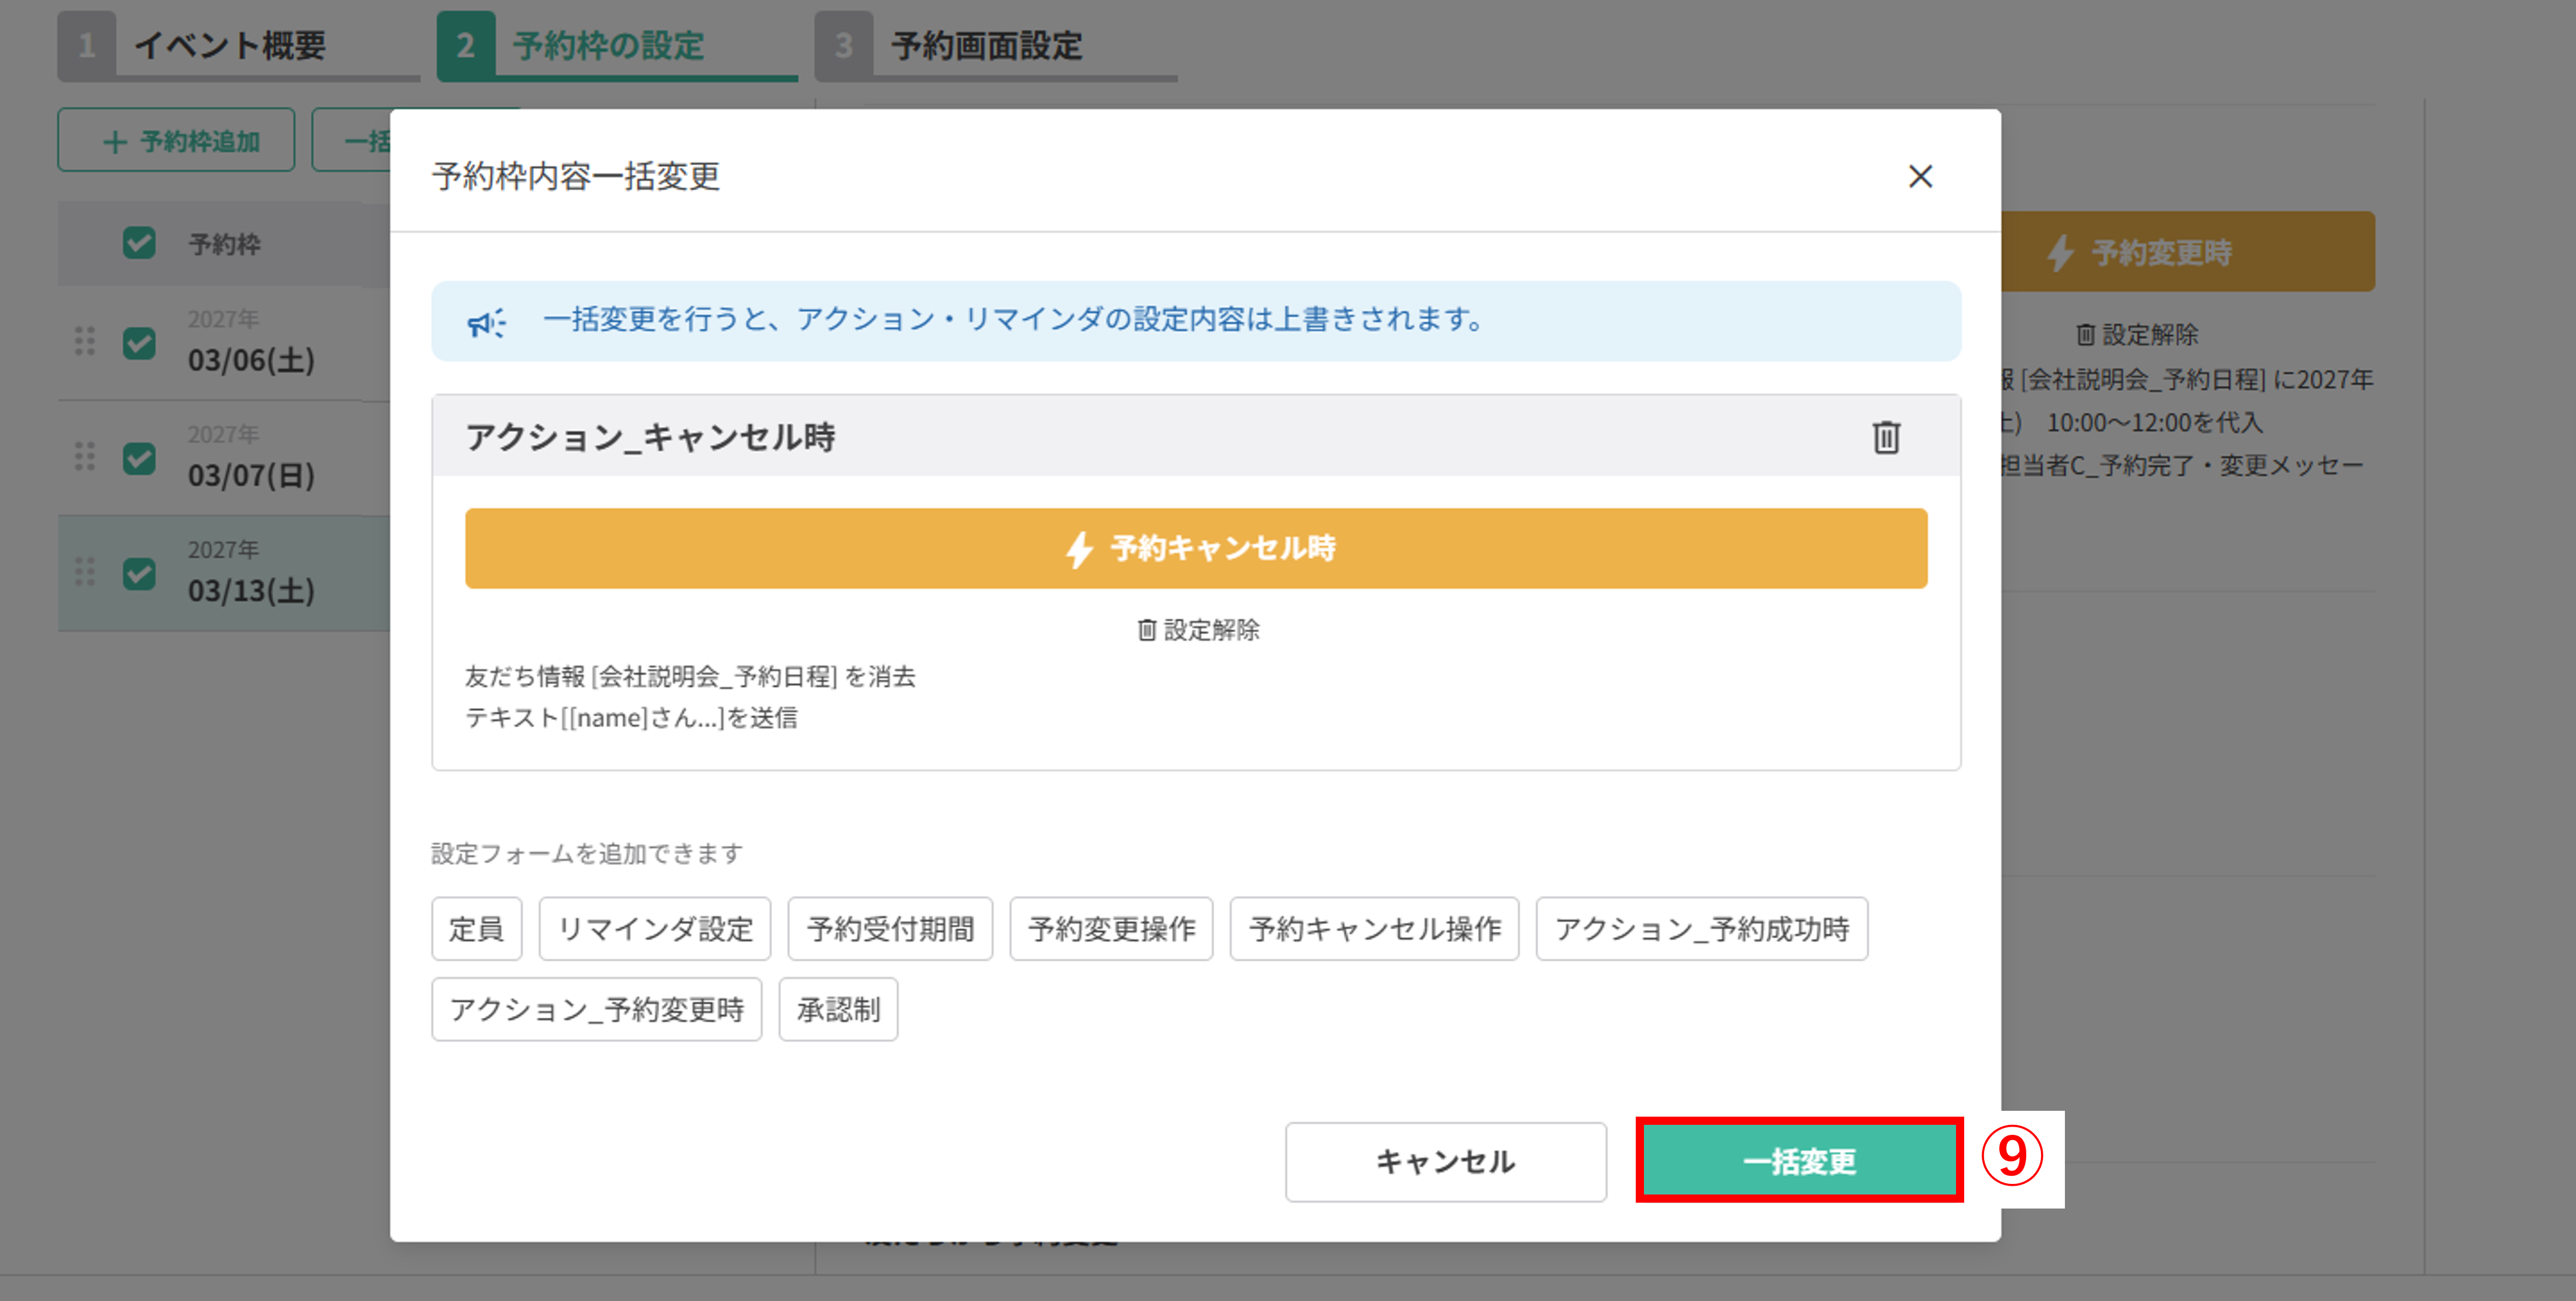Add the 定員 setting form
2576x1301 pixels.
click(476, 929)
